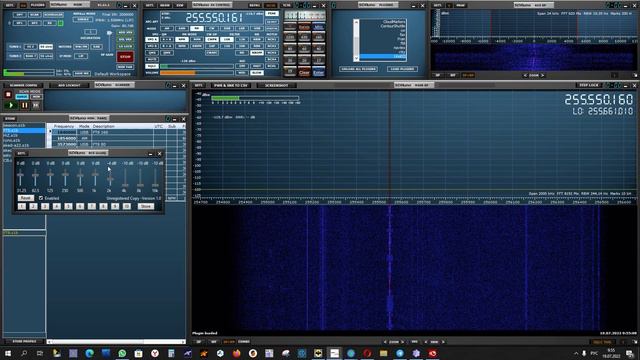640x360 pixels.
Task: Select VFO B in RX Control
Action: click(x=152, y=46)
